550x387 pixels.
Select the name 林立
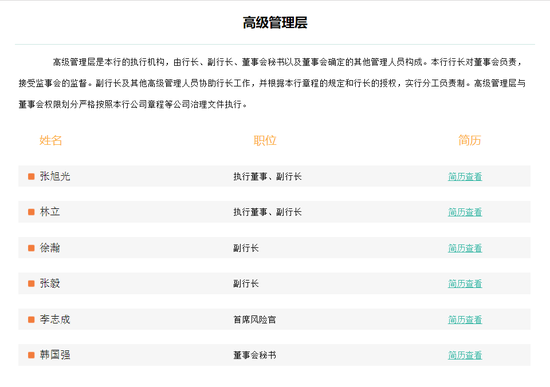pyautogui.click(x=50, y=212)
